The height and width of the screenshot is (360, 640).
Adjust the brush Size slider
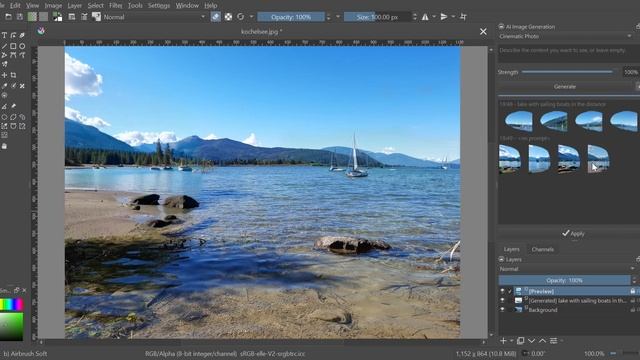point(377,17)
